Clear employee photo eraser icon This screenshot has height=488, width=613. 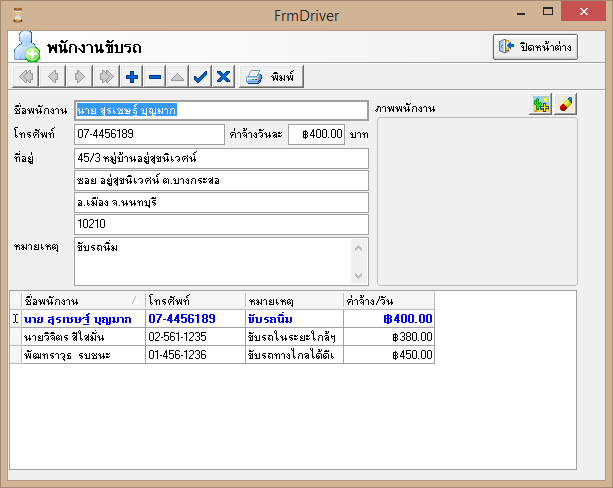point(565,104)
